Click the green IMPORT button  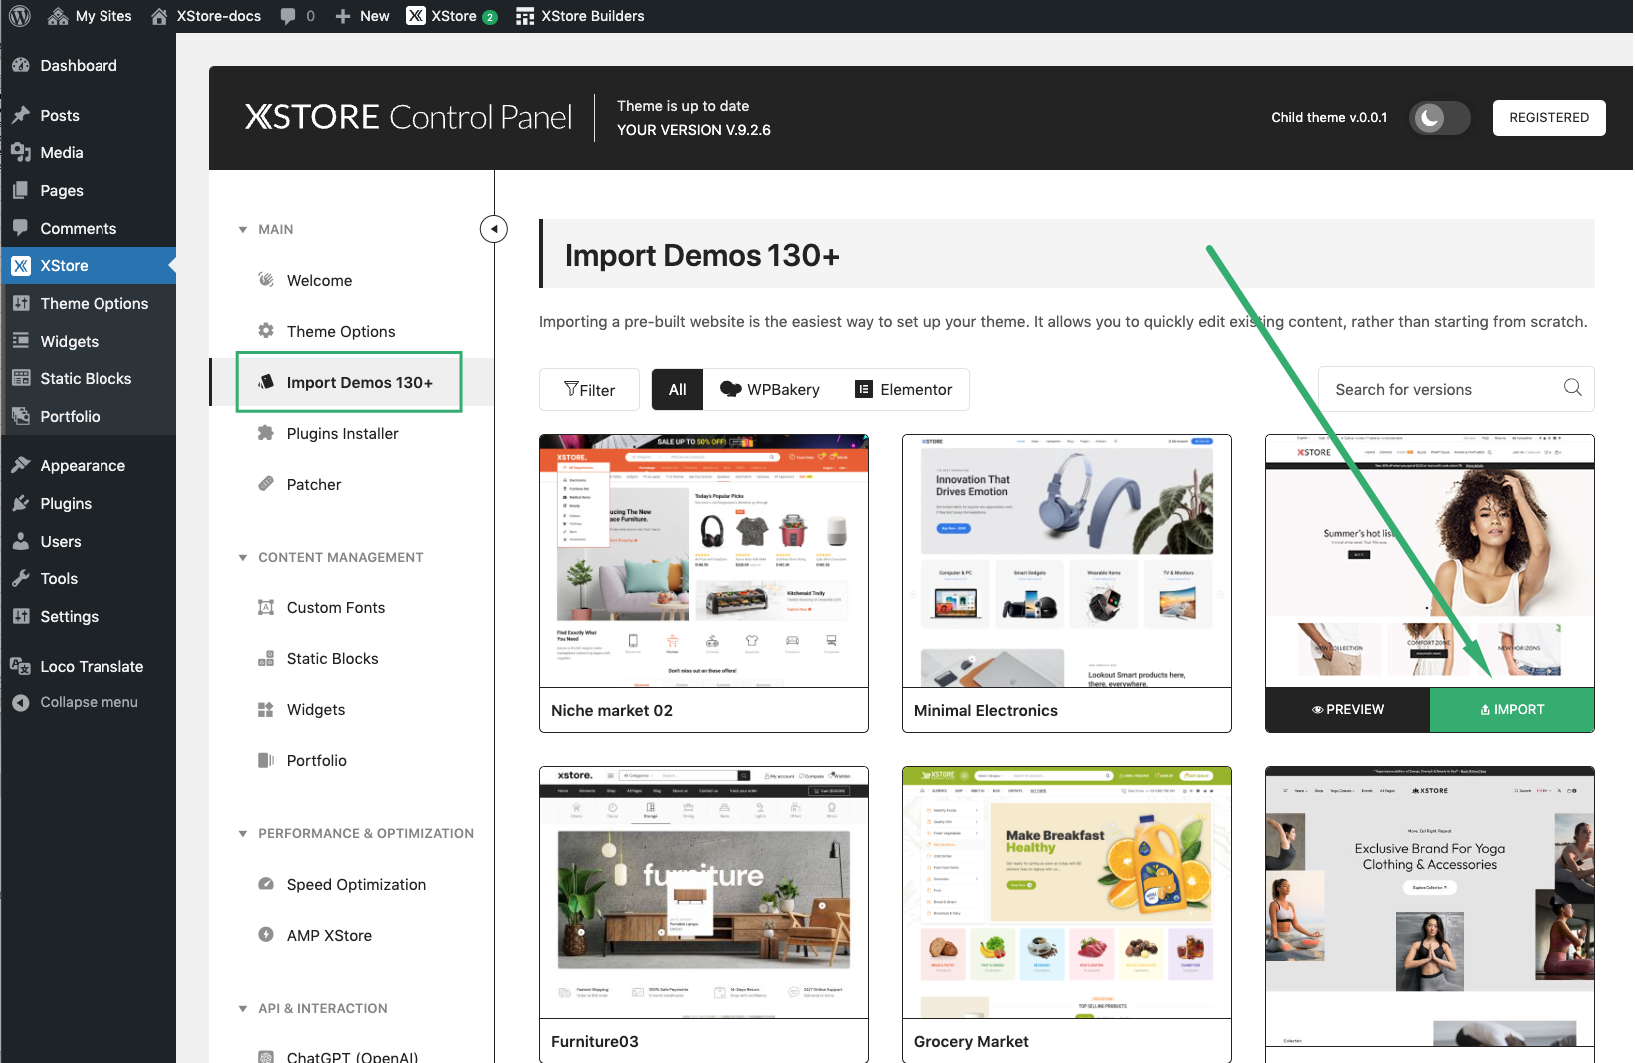click(1512, 710)
